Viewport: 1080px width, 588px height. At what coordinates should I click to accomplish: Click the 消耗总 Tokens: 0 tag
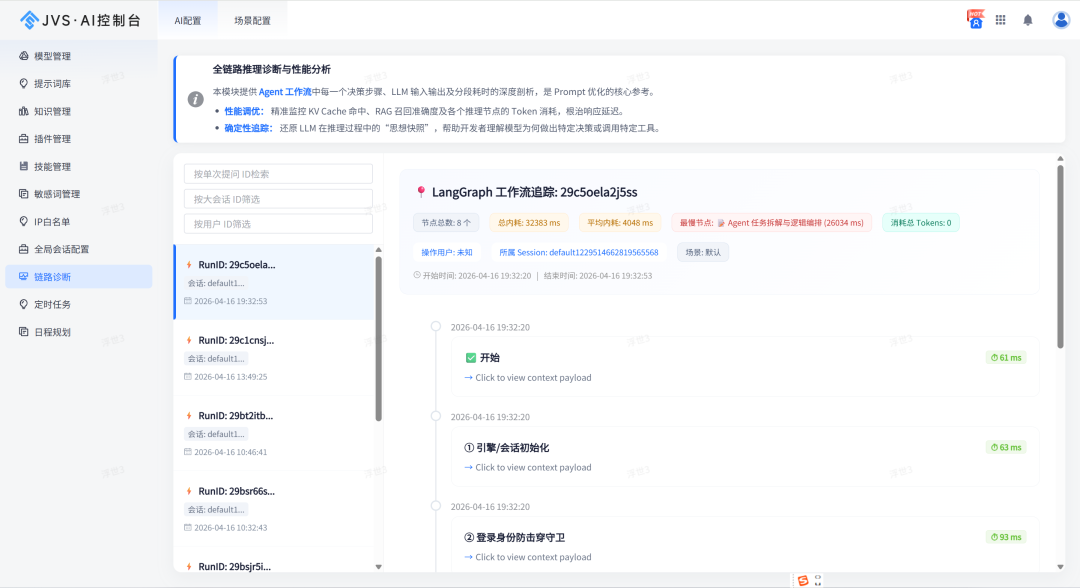pos(921,222)
